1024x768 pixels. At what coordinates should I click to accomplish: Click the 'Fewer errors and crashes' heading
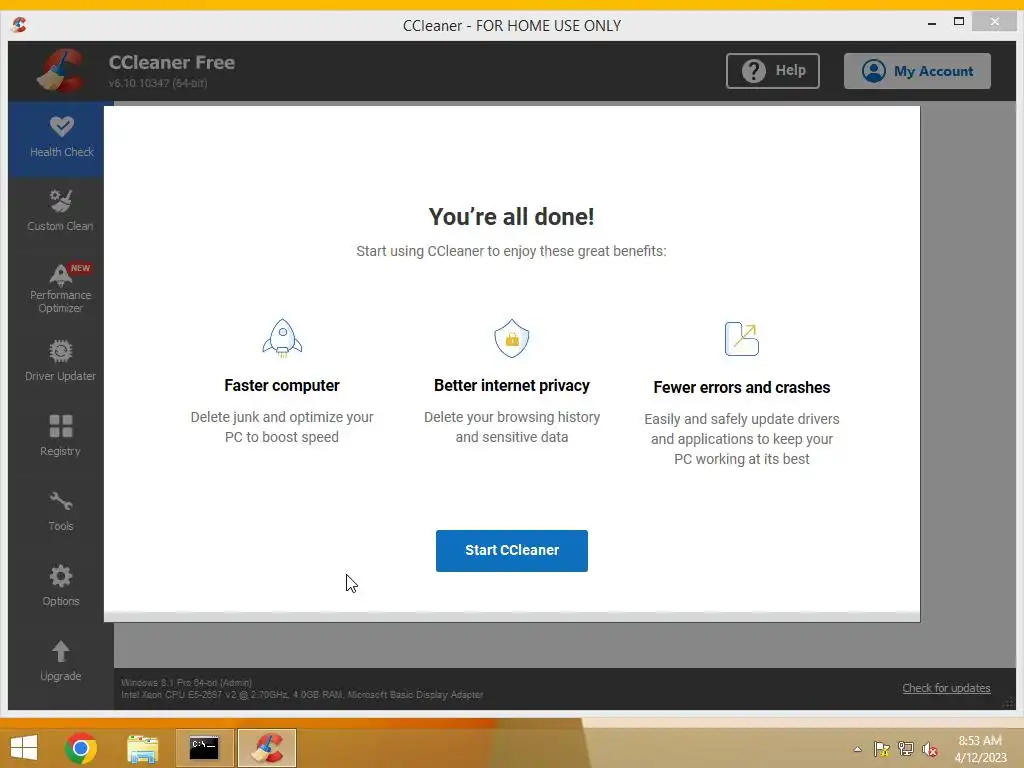pos(741,387)
